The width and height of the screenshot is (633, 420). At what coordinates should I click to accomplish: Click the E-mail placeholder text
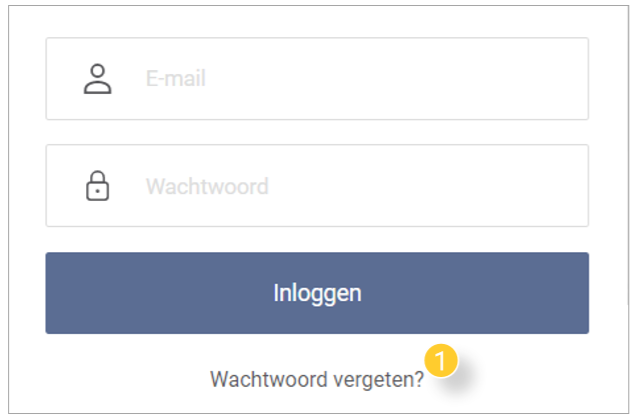point(176,78)
